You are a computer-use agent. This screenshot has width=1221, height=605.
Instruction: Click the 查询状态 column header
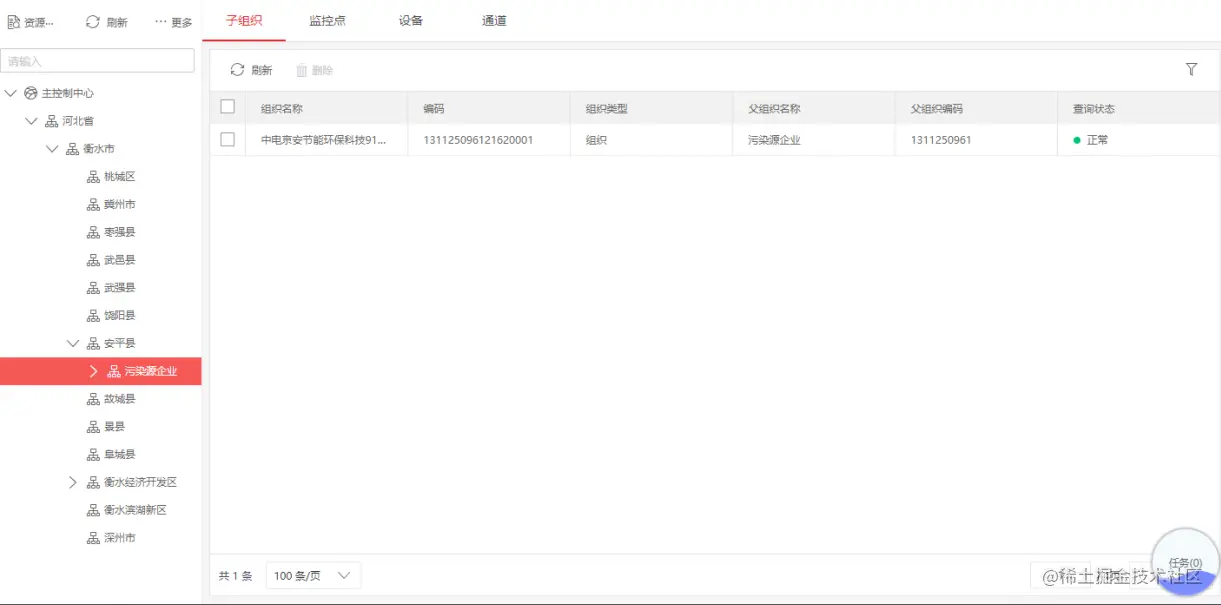coord(1094,109)
